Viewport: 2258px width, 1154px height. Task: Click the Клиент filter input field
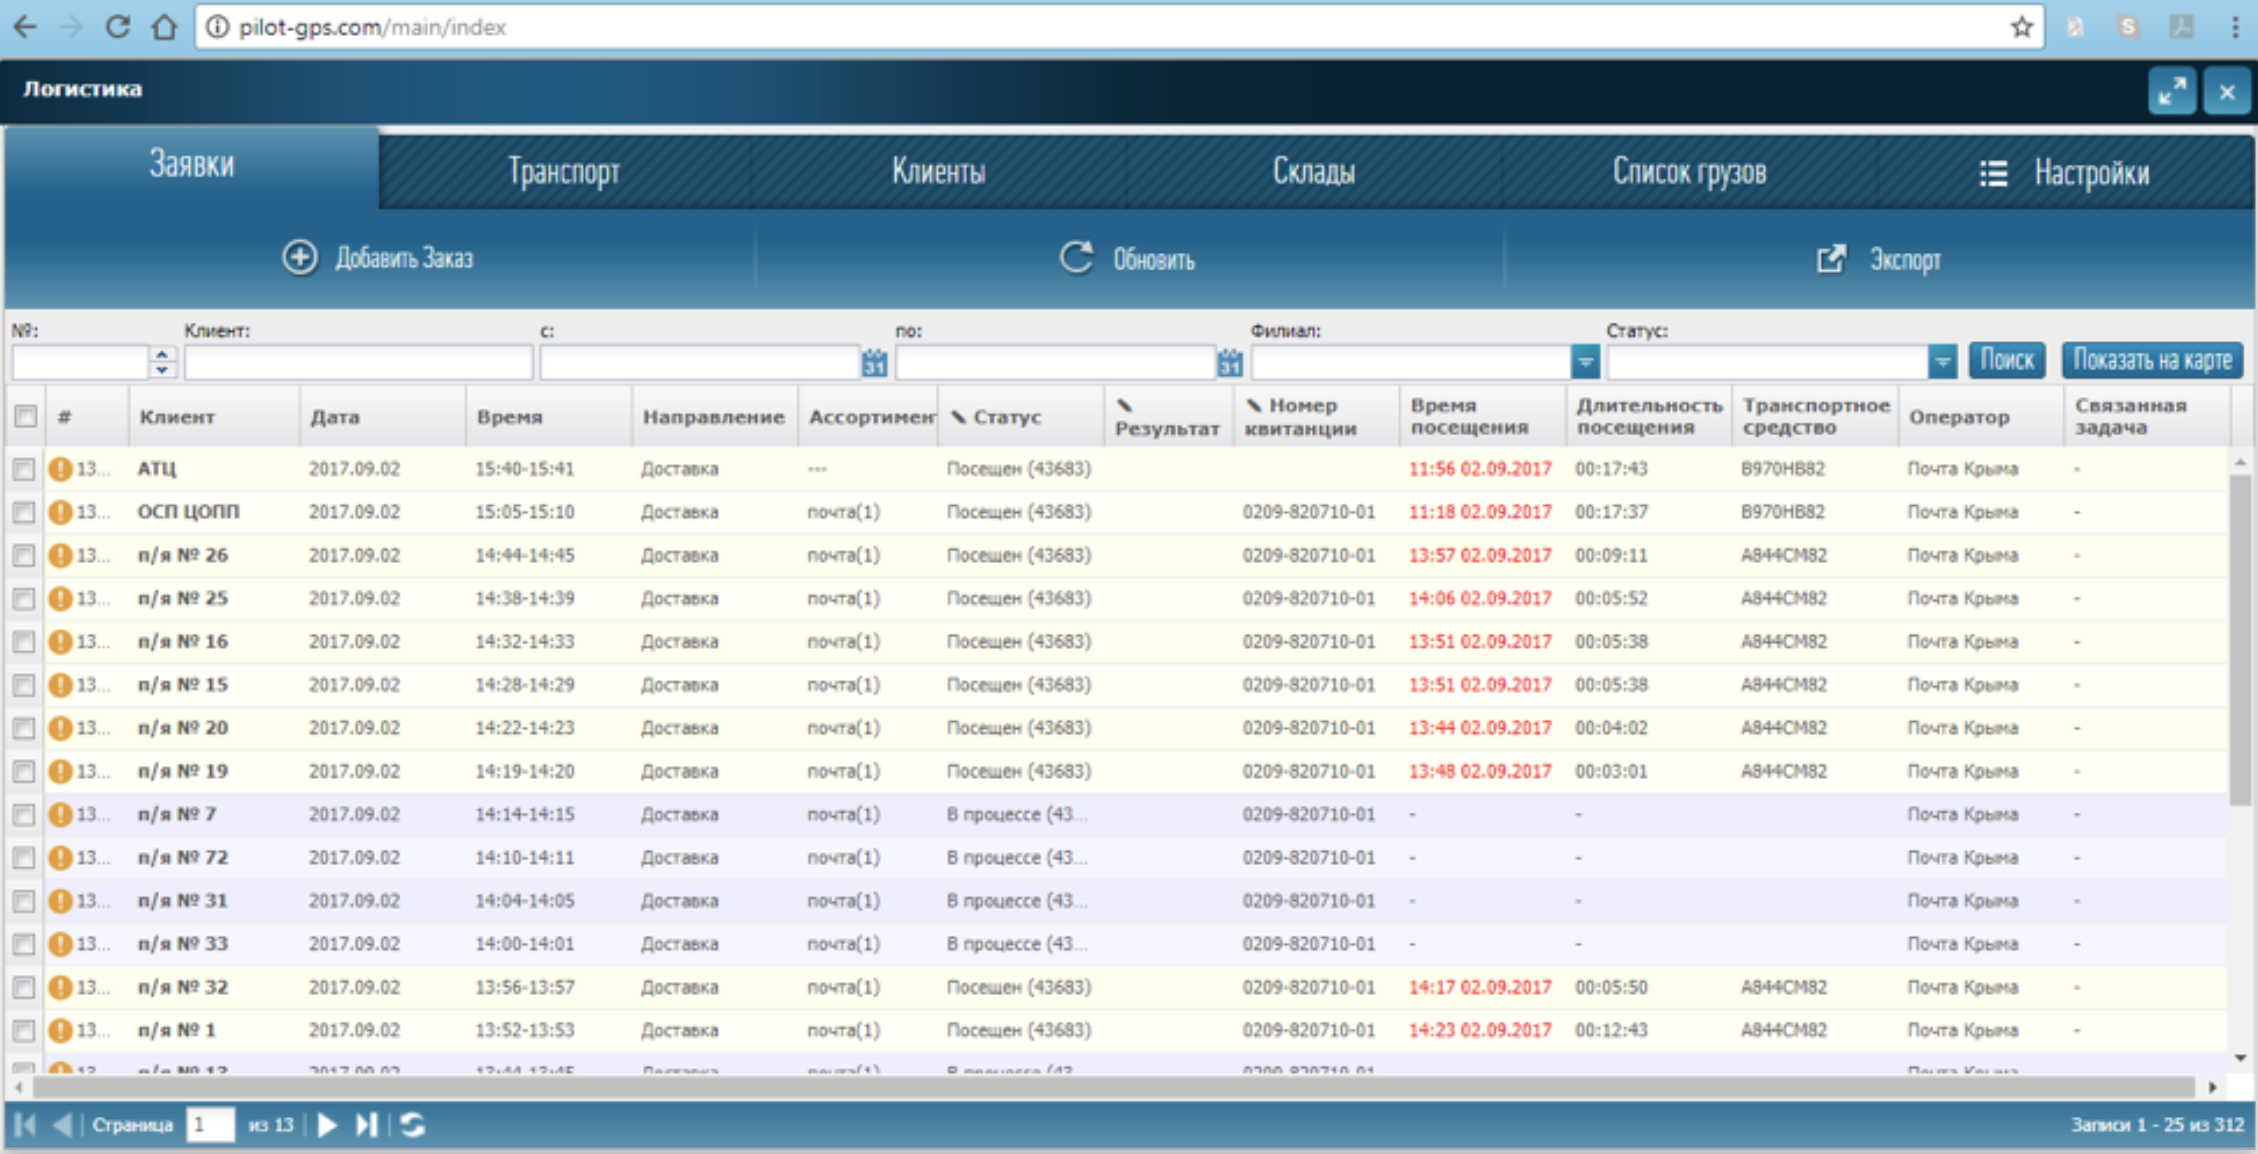point(358,362)
